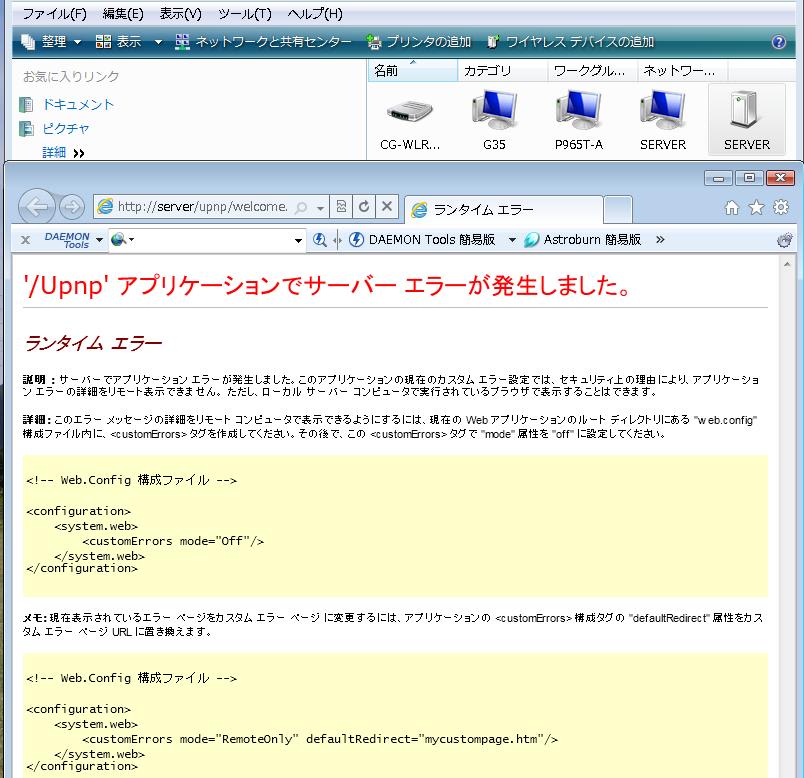Go back in the Internet Explorer window
This screenshot has height=778, width=804.
[x=36, y=207]
